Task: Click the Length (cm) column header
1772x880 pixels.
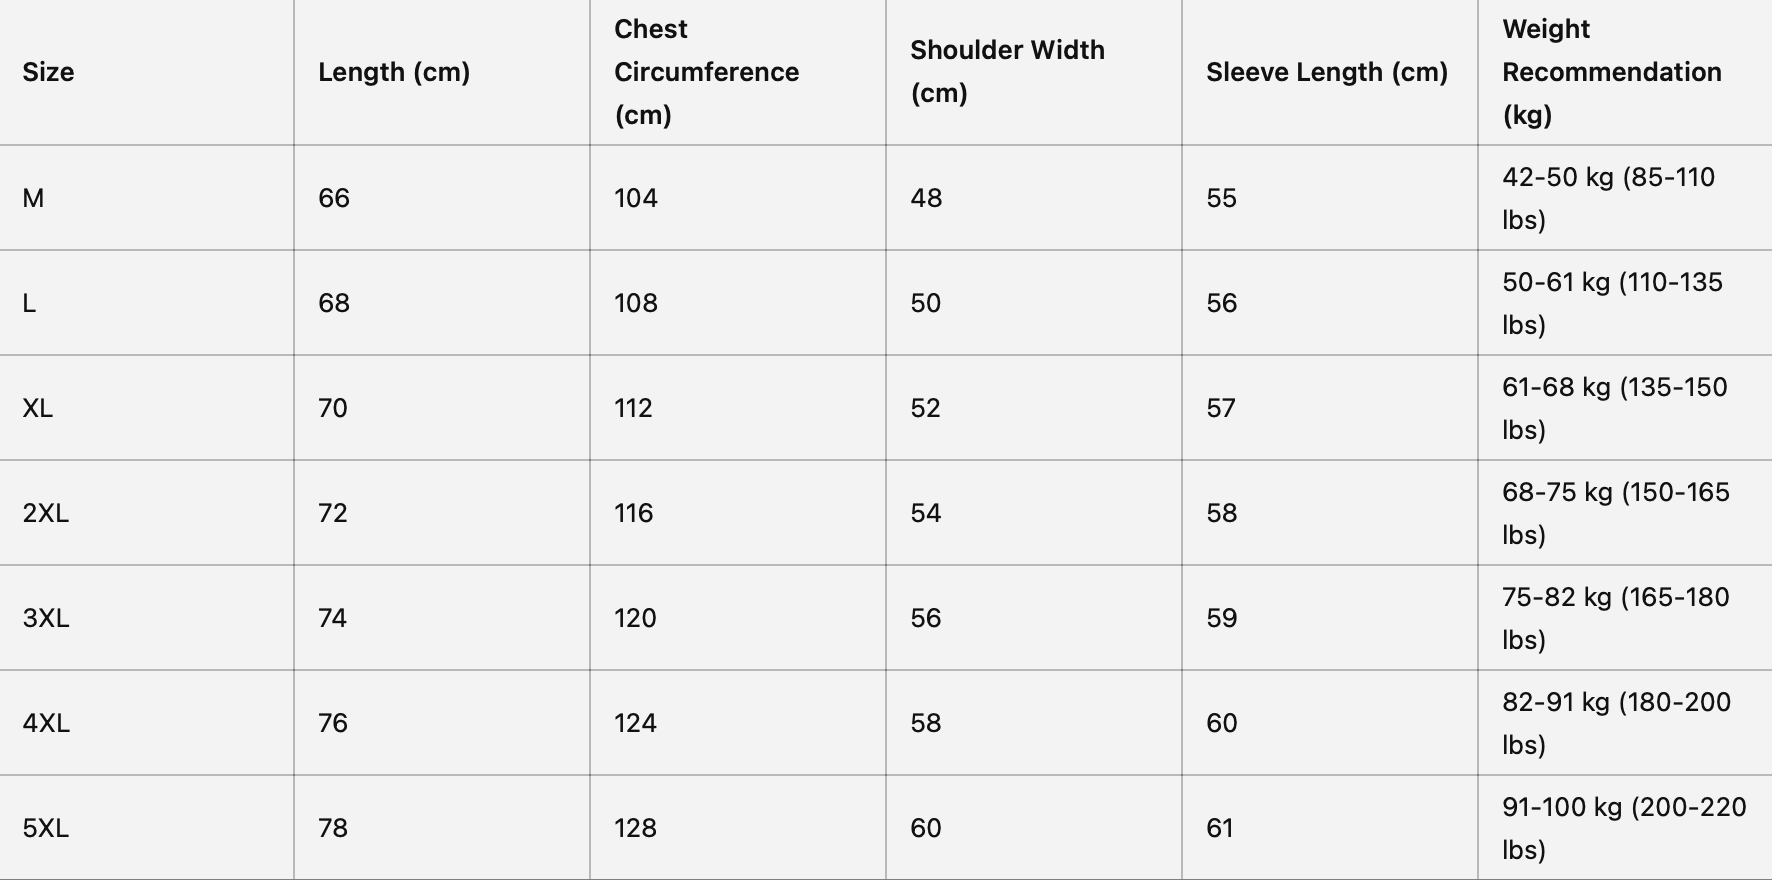Action: 394,72
